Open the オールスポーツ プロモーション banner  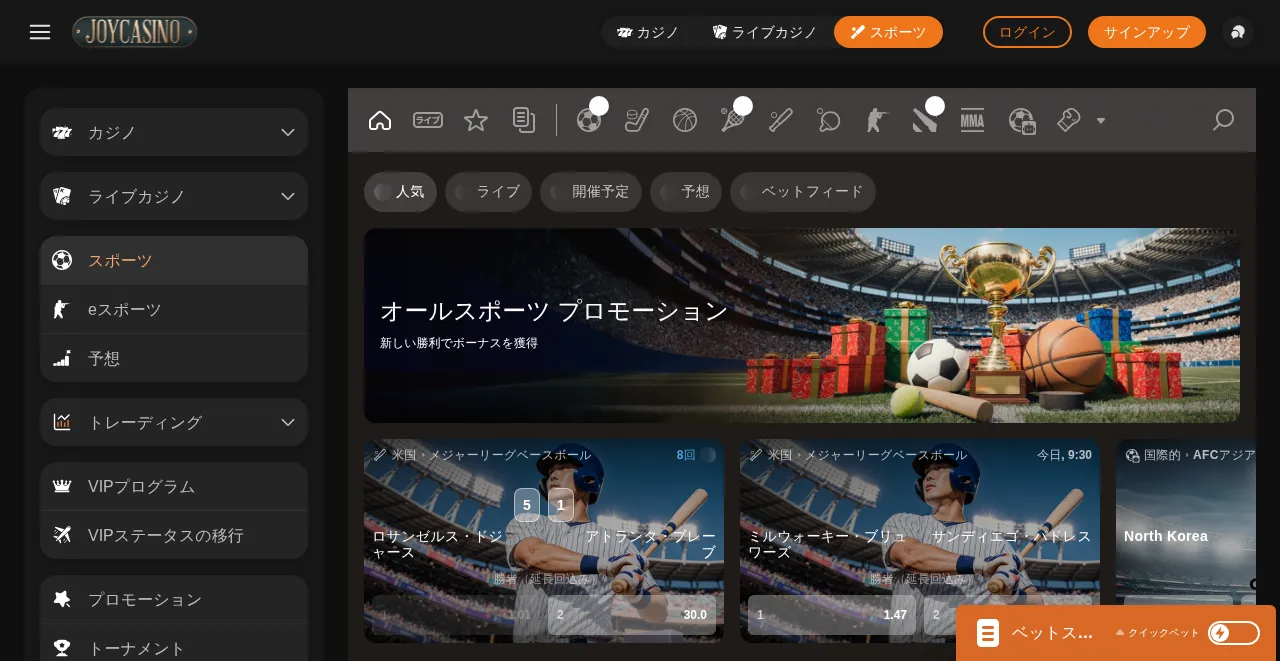click(802, 325)
